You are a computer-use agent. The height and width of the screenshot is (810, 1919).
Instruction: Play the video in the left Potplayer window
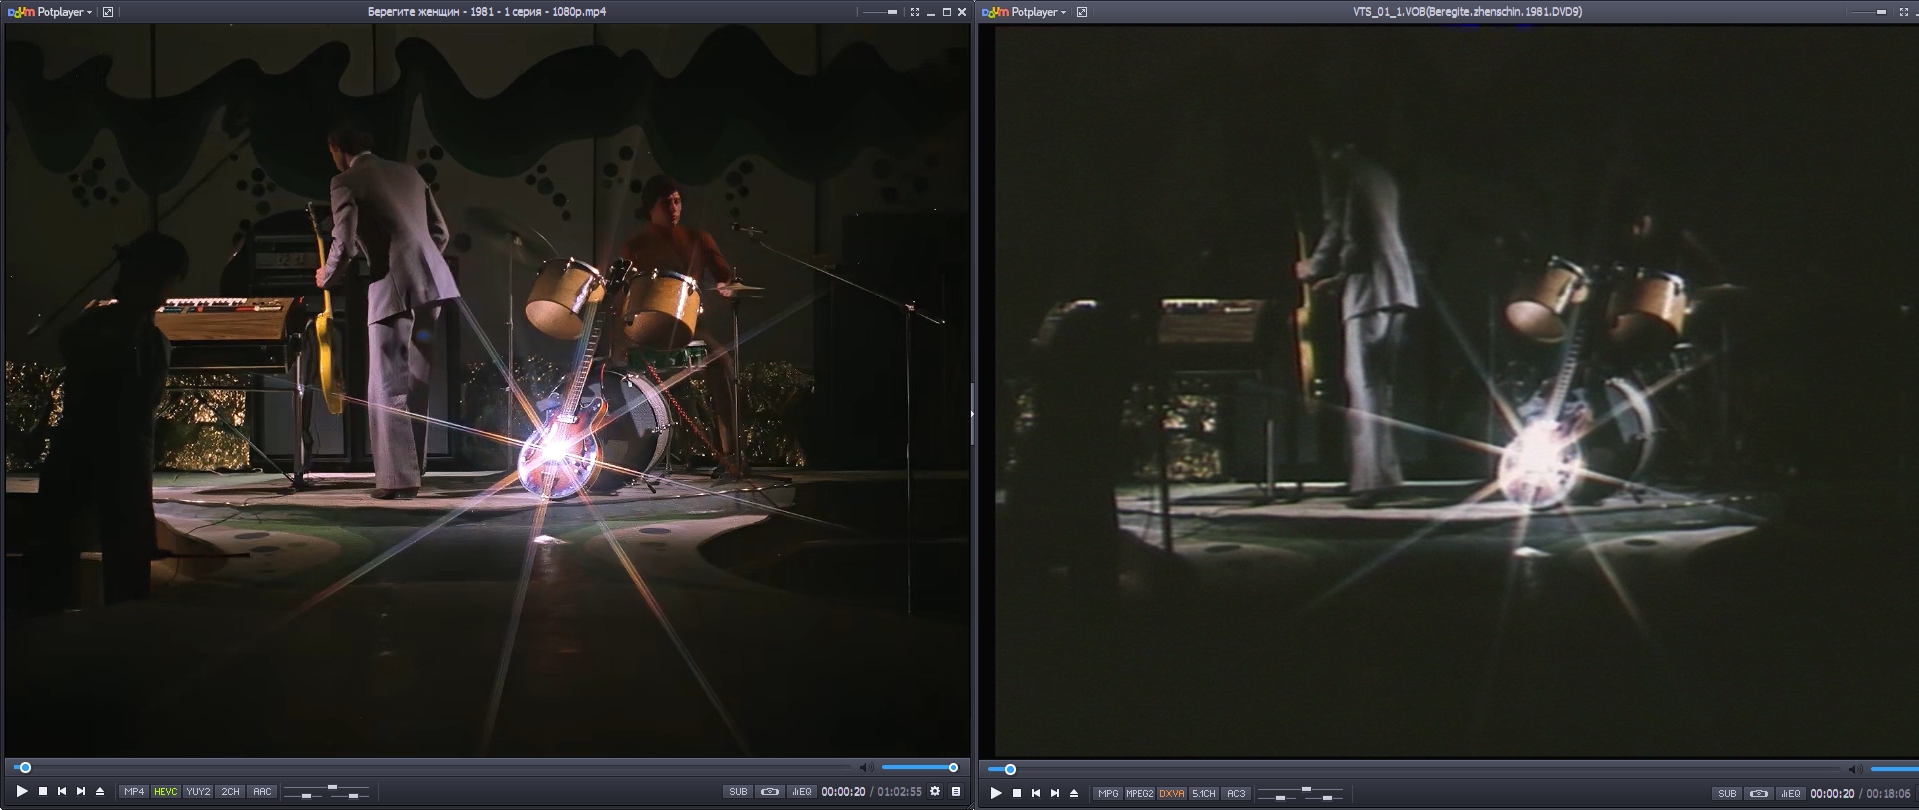[22, 791]
